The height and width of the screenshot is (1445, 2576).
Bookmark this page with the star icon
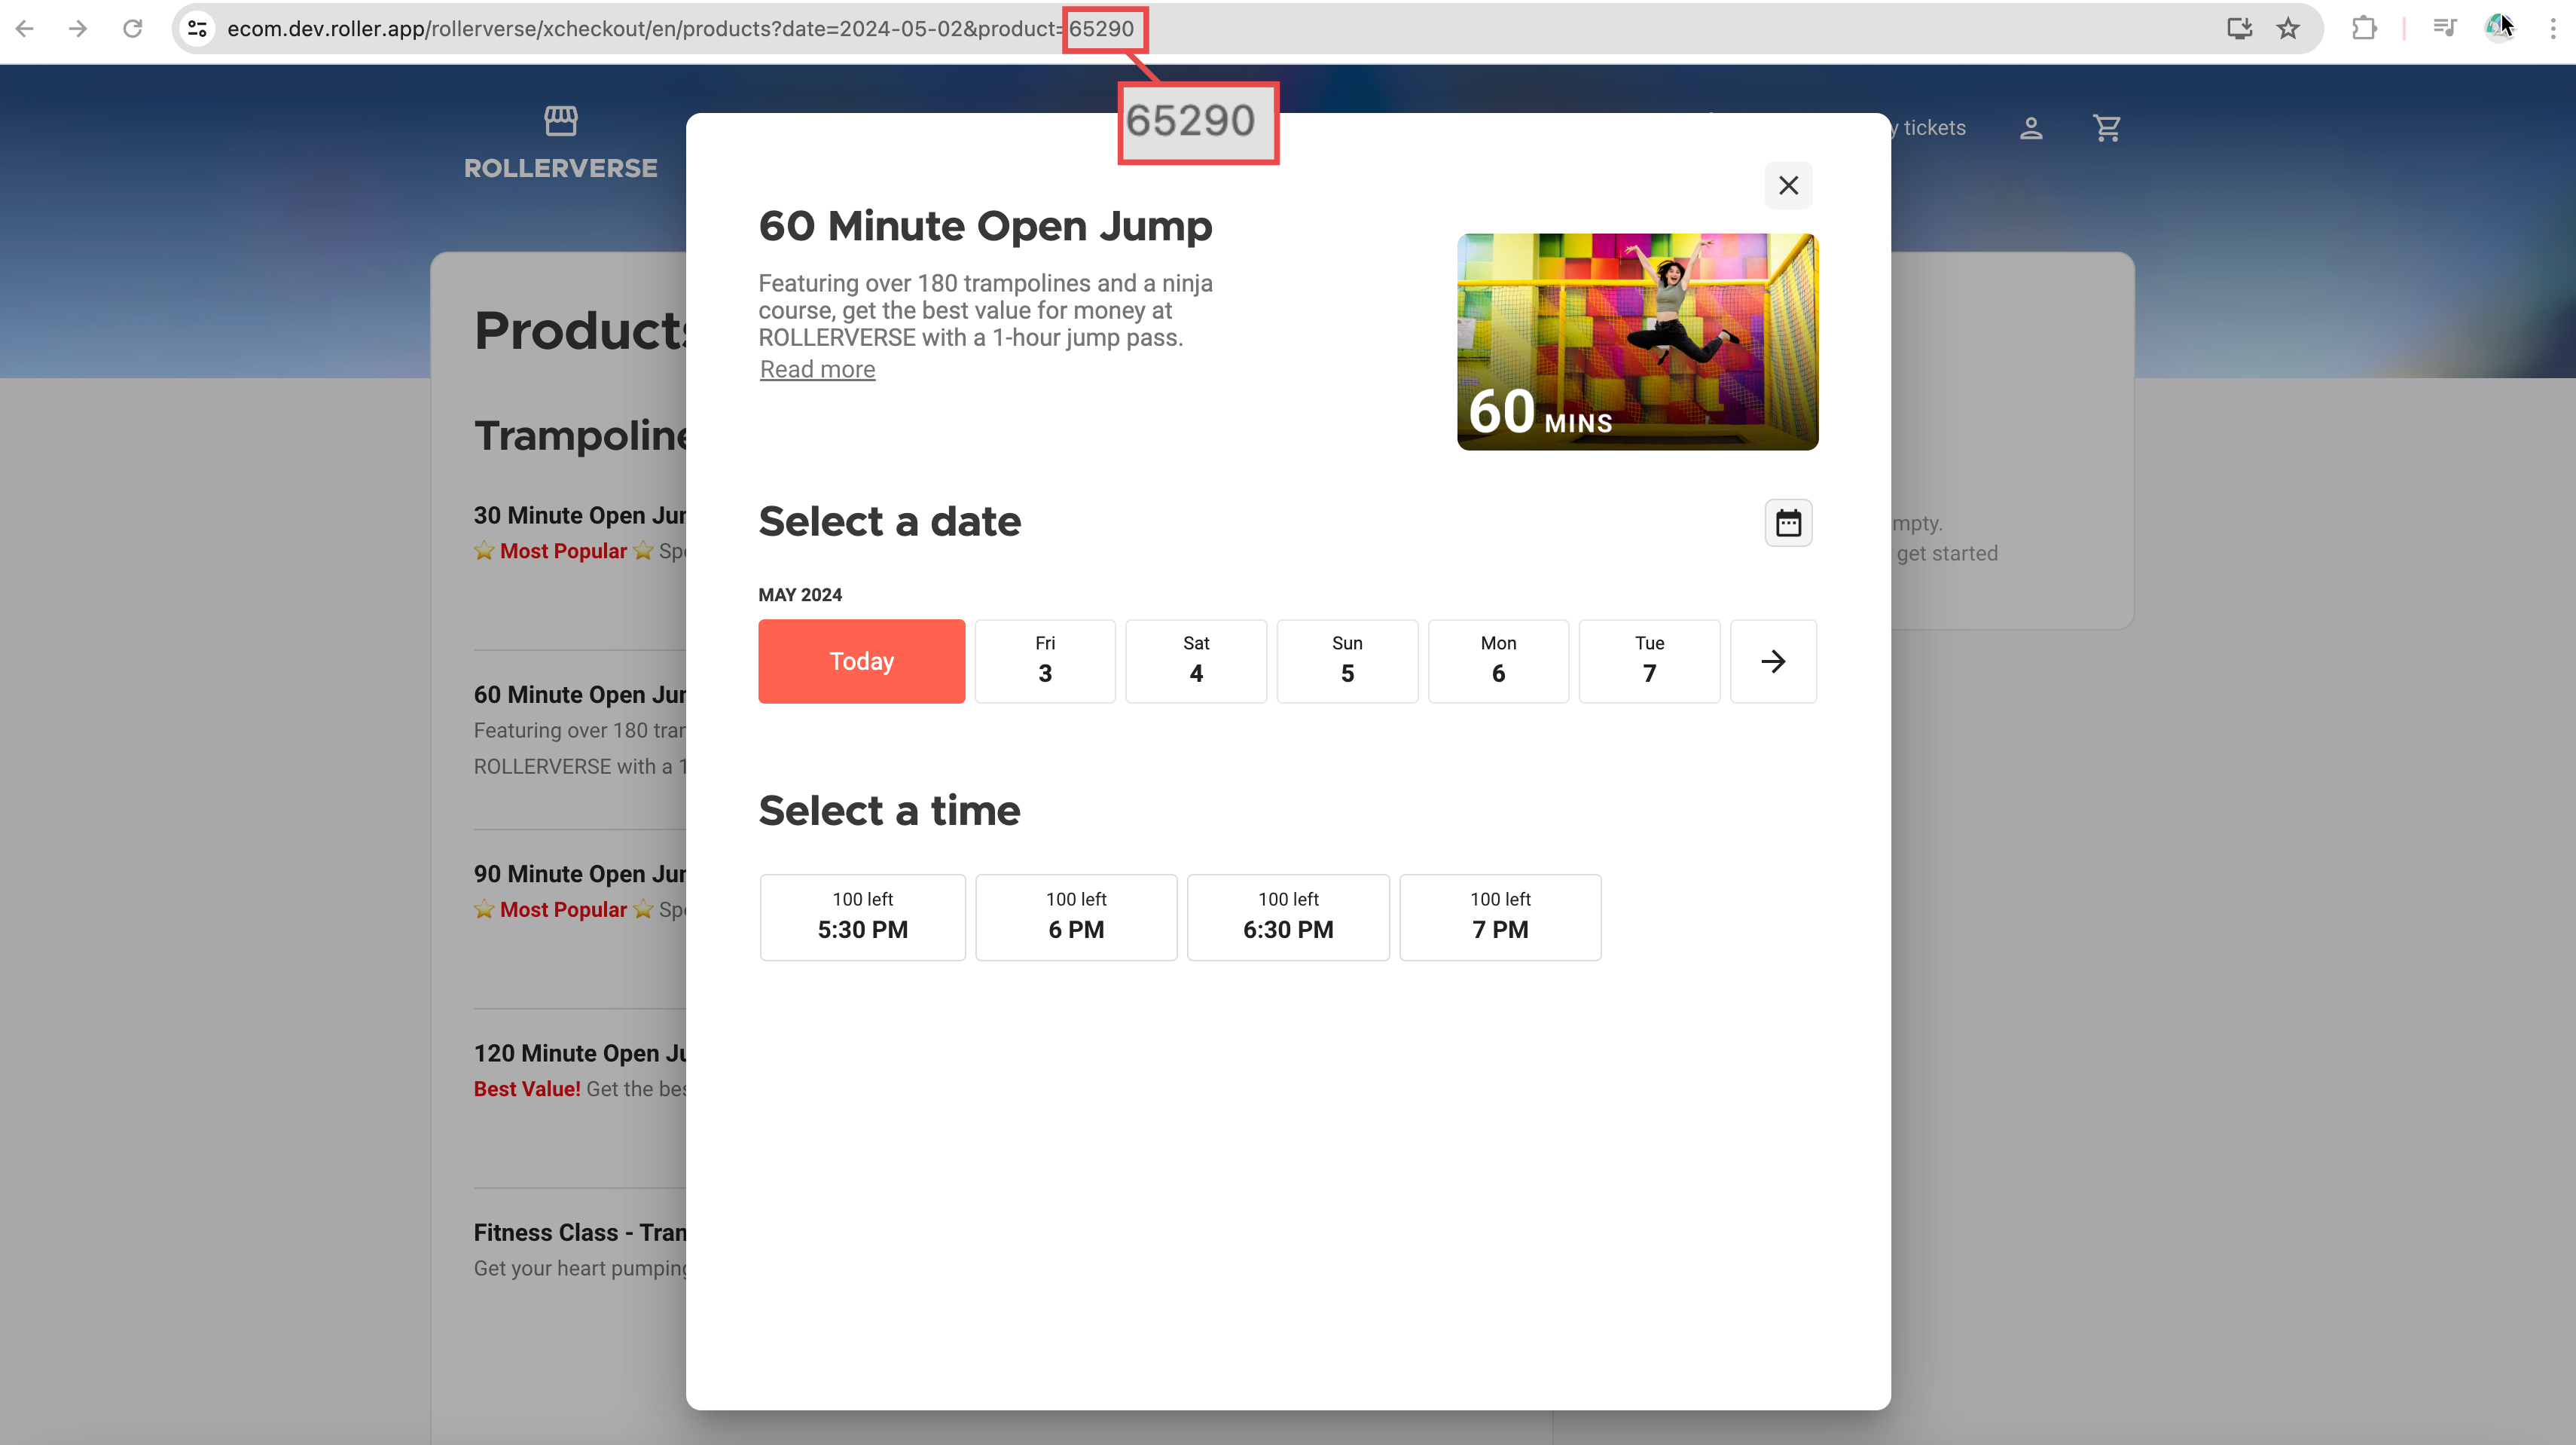[2288, 28]
